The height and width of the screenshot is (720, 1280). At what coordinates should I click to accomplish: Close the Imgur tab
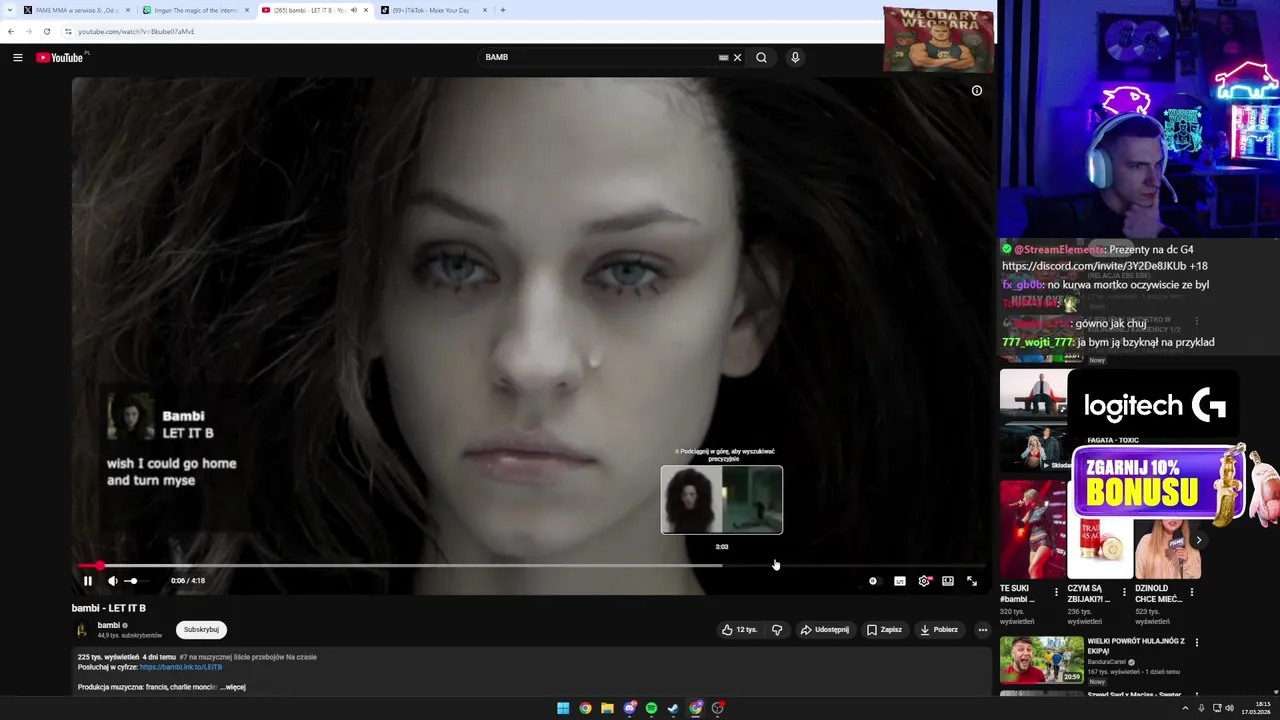[247, 10]
